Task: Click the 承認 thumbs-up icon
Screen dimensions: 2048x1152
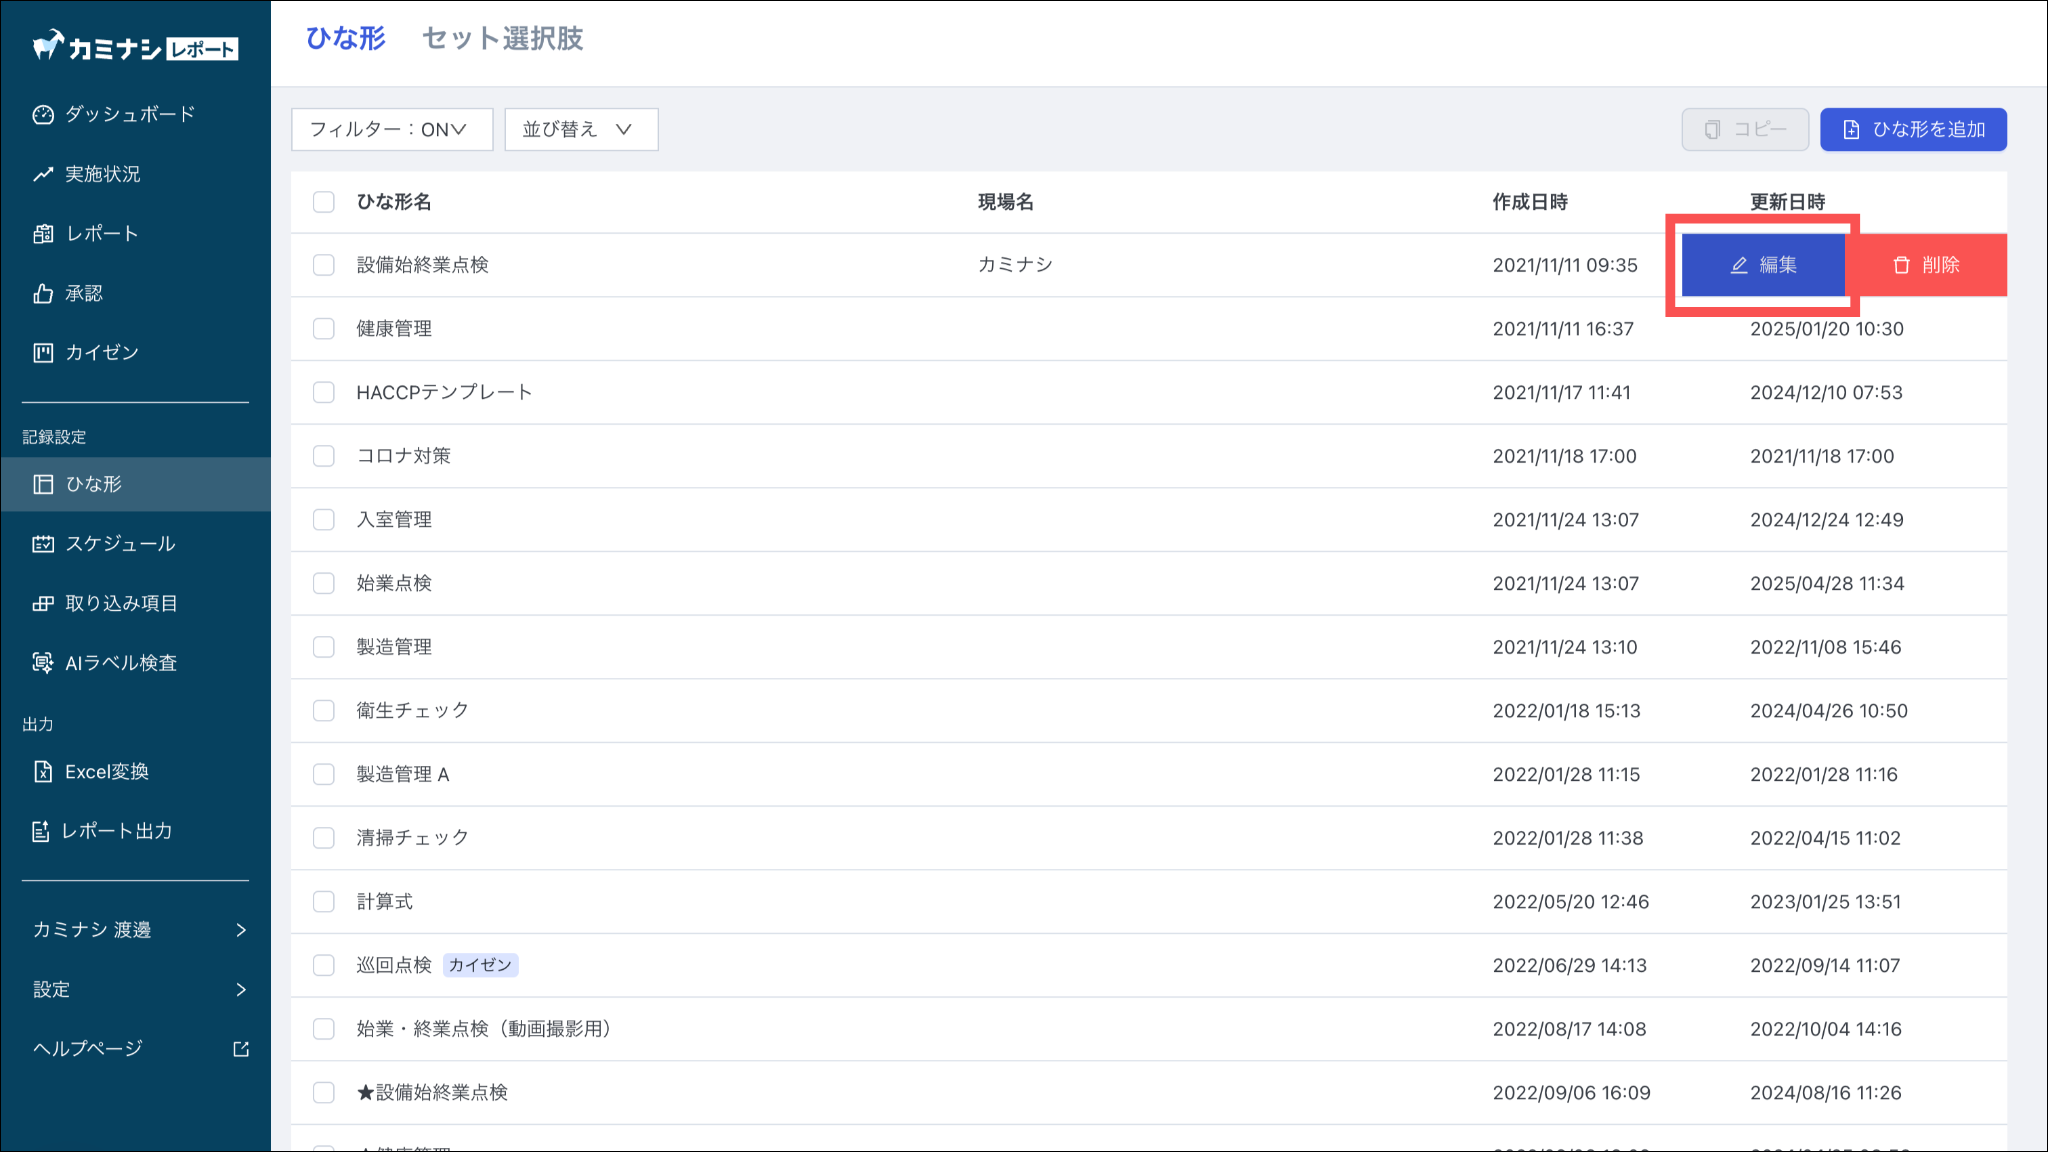Action: point(42,293)
